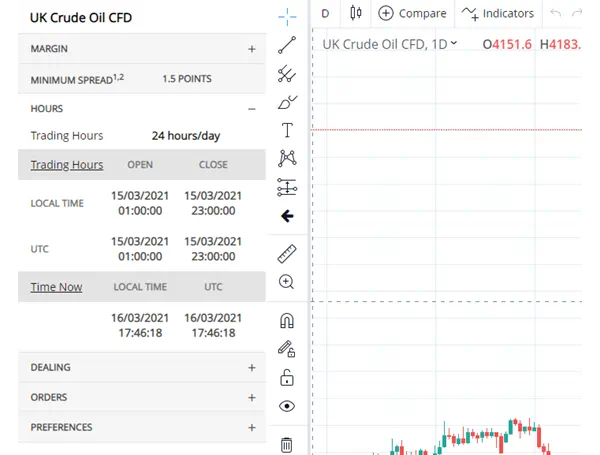The image size is (600, 455).
Task: Select the pitchfork drawing tool
Action: (287, 73)
